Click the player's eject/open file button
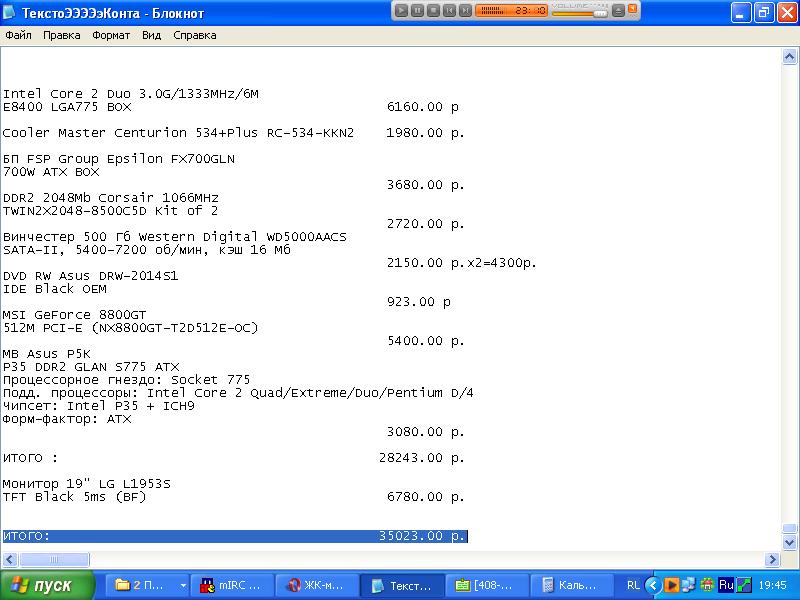 tap(618, 11)
